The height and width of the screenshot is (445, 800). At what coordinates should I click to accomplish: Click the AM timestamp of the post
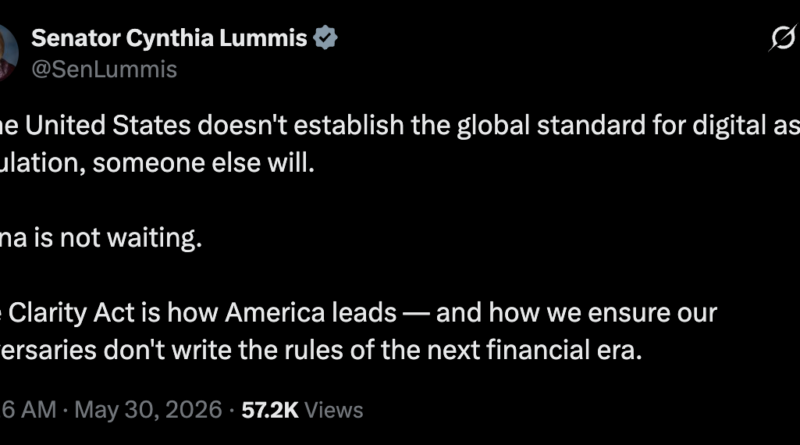pos(28,410)
